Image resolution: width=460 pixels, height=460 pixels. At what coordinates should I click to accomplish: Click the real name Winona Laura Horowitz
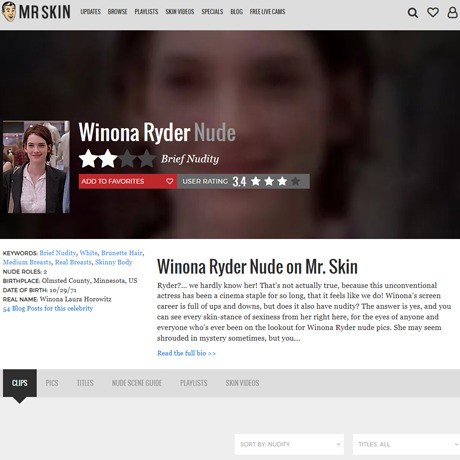[x=76, y=299]
